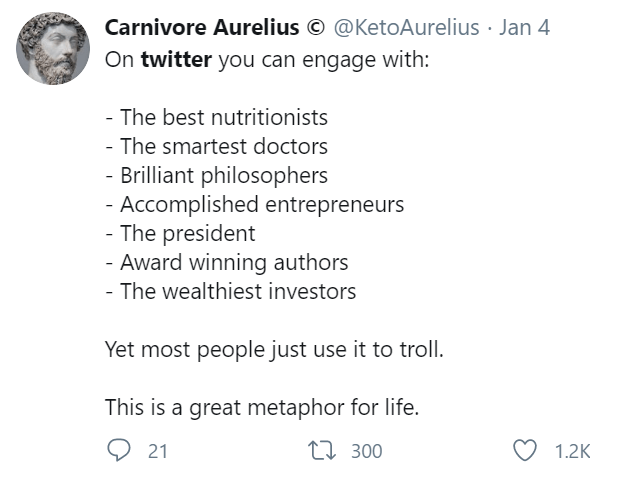Click the retweet count 300
This screenshot has width=640, height=477.
click(x=366, y=451)
